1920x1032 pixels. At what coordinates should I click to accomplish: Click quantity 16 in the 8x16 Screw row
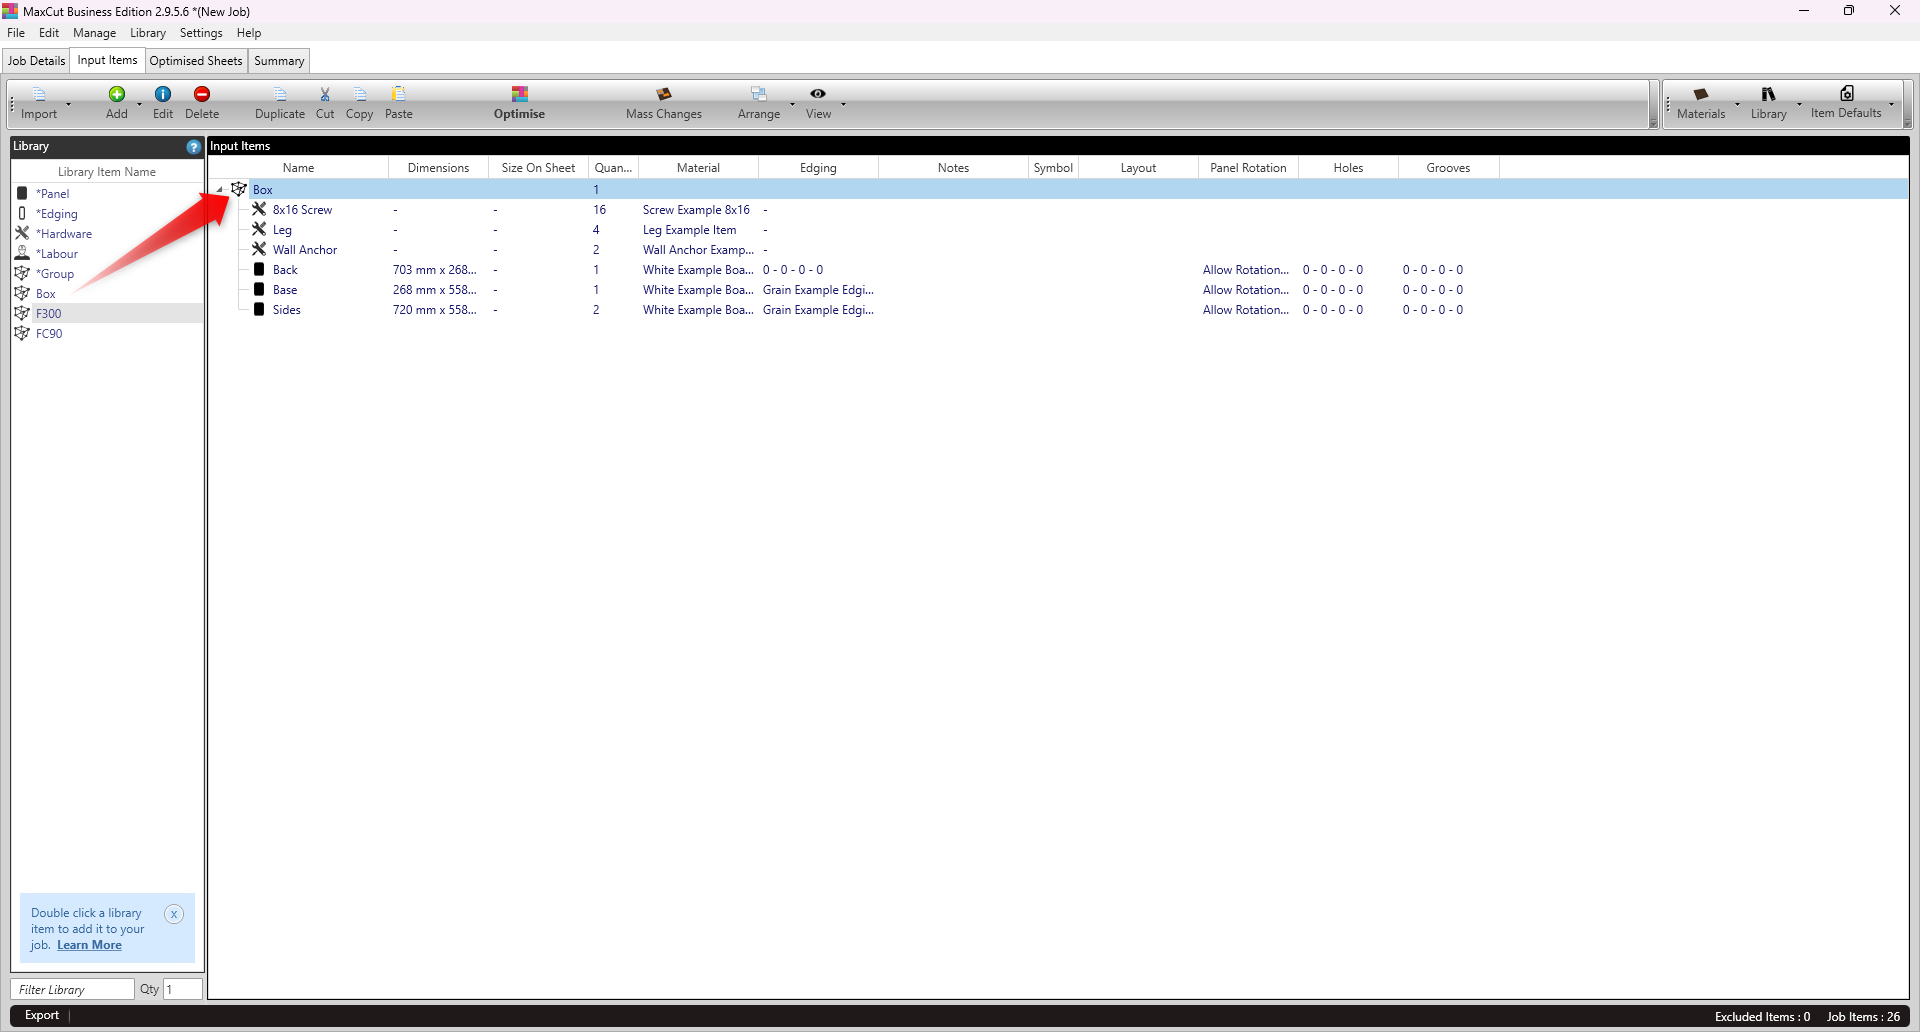pyautogui.click(x=599, y=210)
